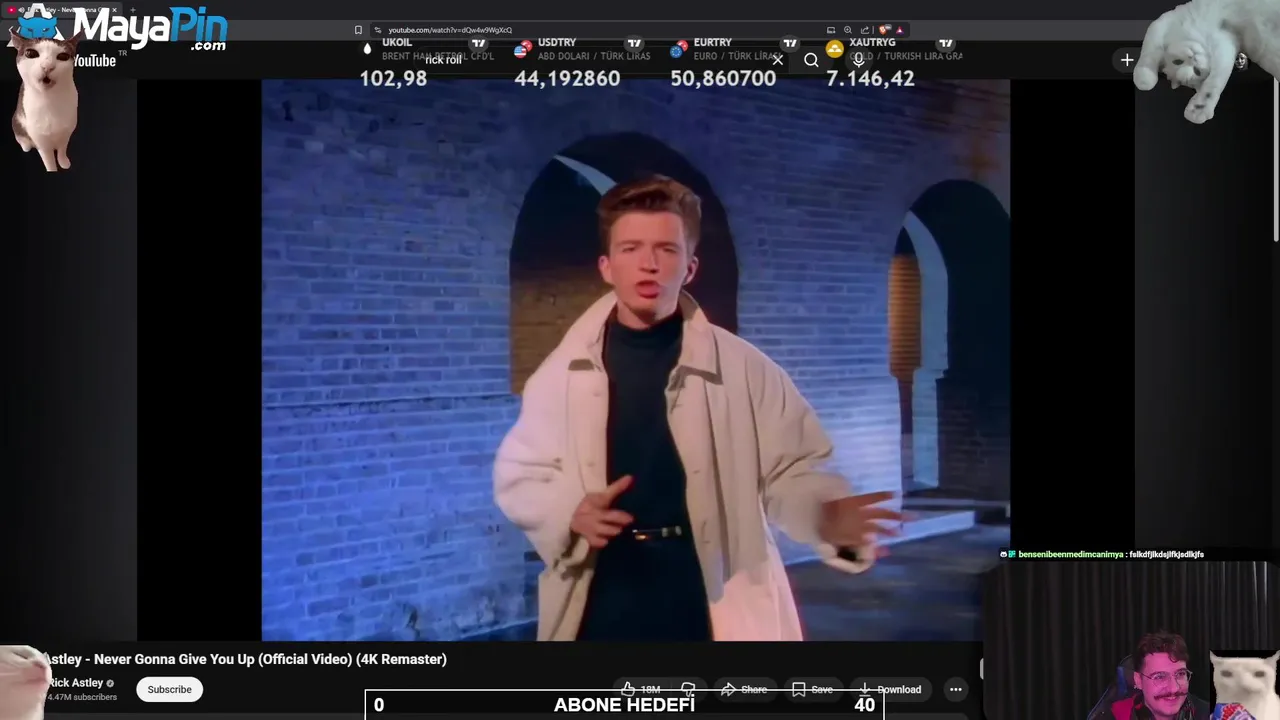This screenshot has width=1280, height=720.
Task: Close the Rick Astley browser tab
Action: [x=114, y=10]
